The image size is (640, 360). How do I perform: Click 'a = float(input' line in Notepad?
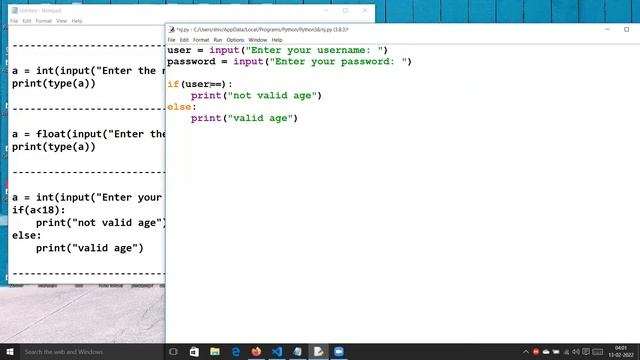pyautogui.click(x=88, y=134)
